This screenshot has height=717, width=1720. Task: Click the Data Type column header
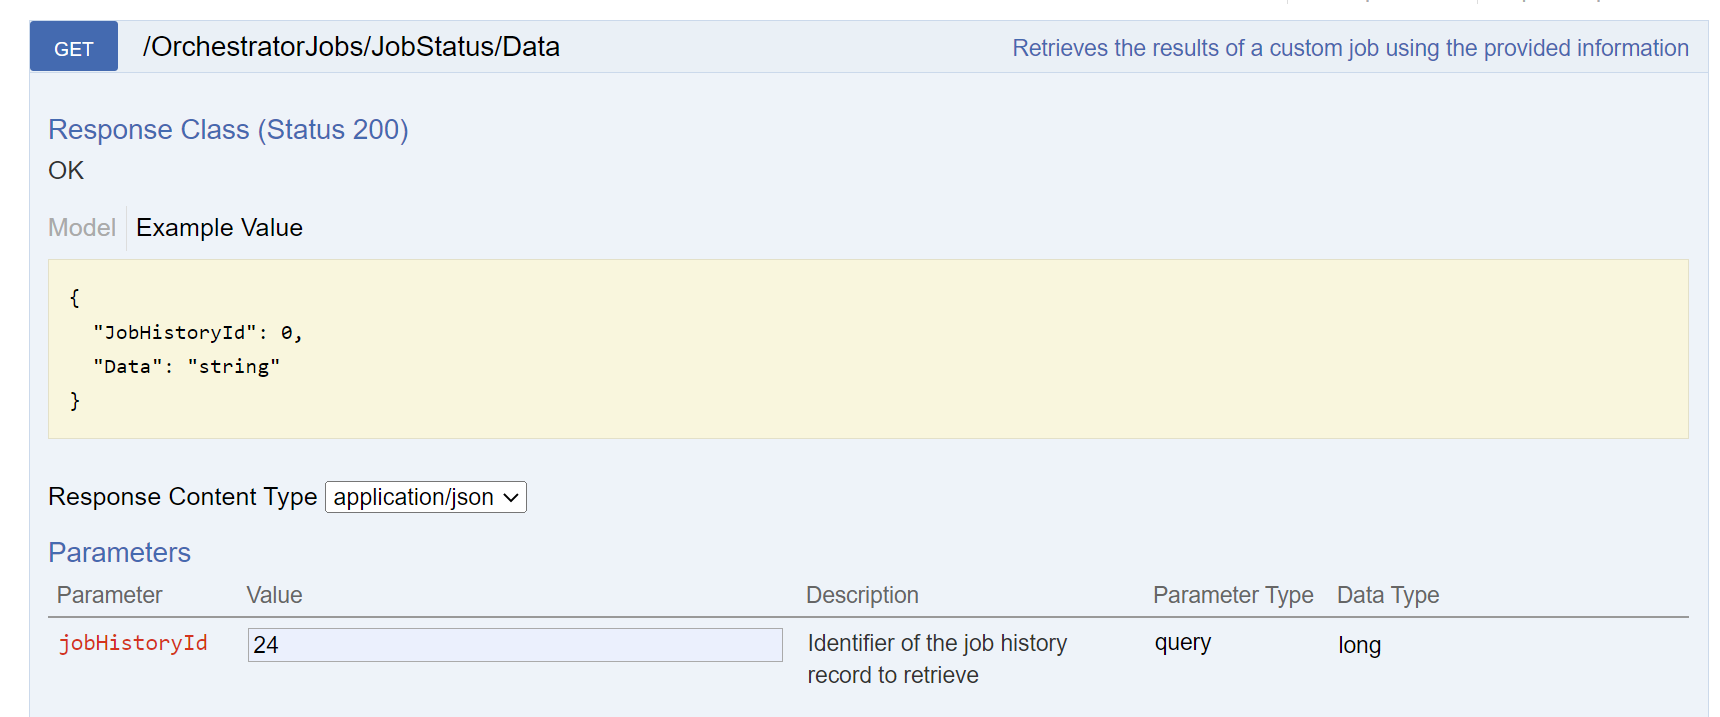(1387, 595)
